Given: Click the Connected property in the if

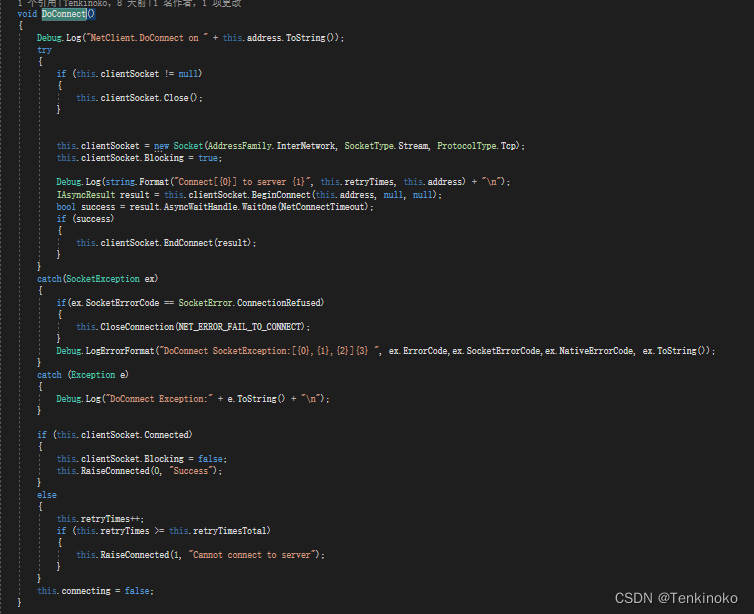Looking at the screenshot, I should [x=166, y=435].
